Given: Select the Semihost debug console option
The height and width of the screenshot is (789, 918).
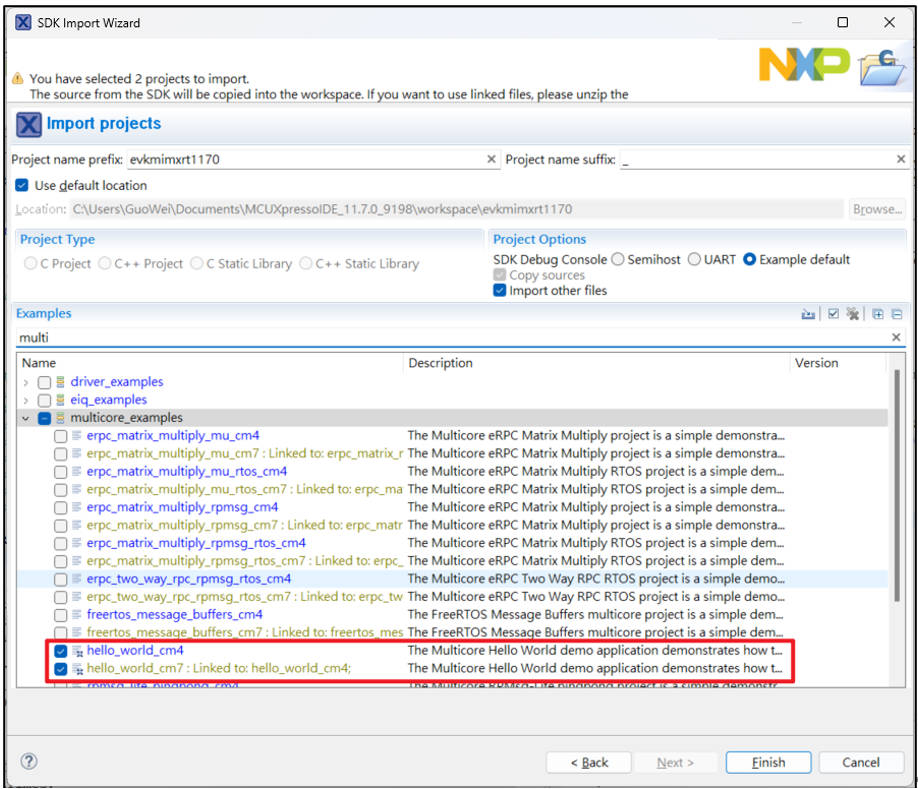Looking at the screenshot, I should 618,260.
